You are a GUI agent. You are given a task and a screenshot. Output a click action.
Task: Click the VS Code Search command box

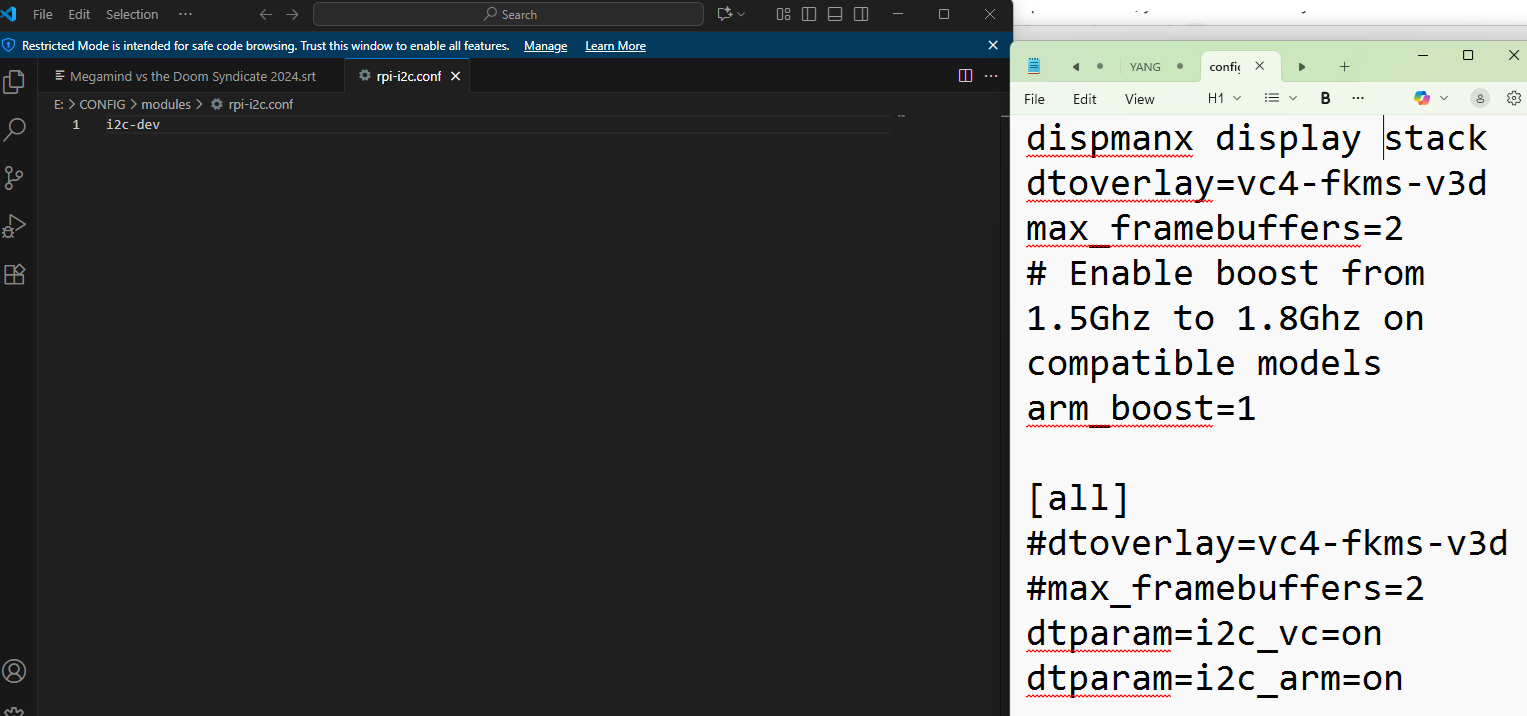[x=508, y=14]
